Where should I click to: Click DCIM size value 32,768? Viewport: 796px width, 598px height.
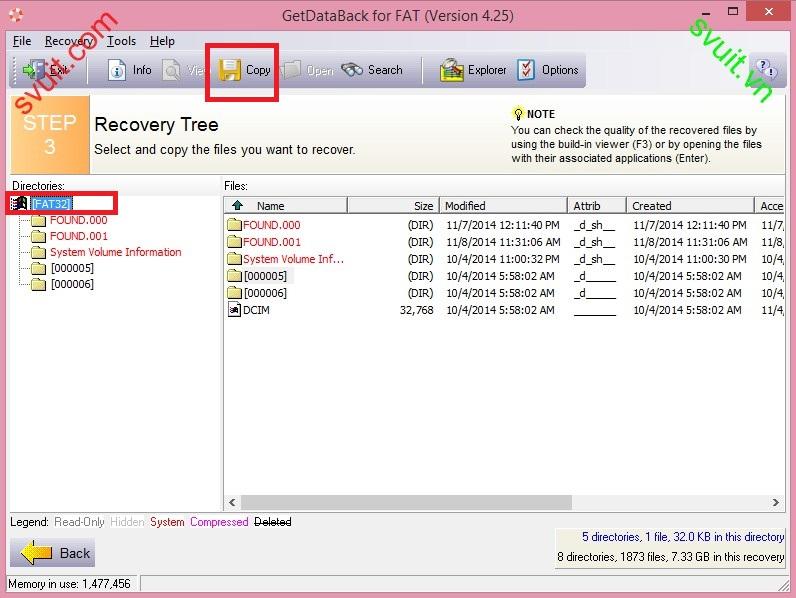click(416, 310)
